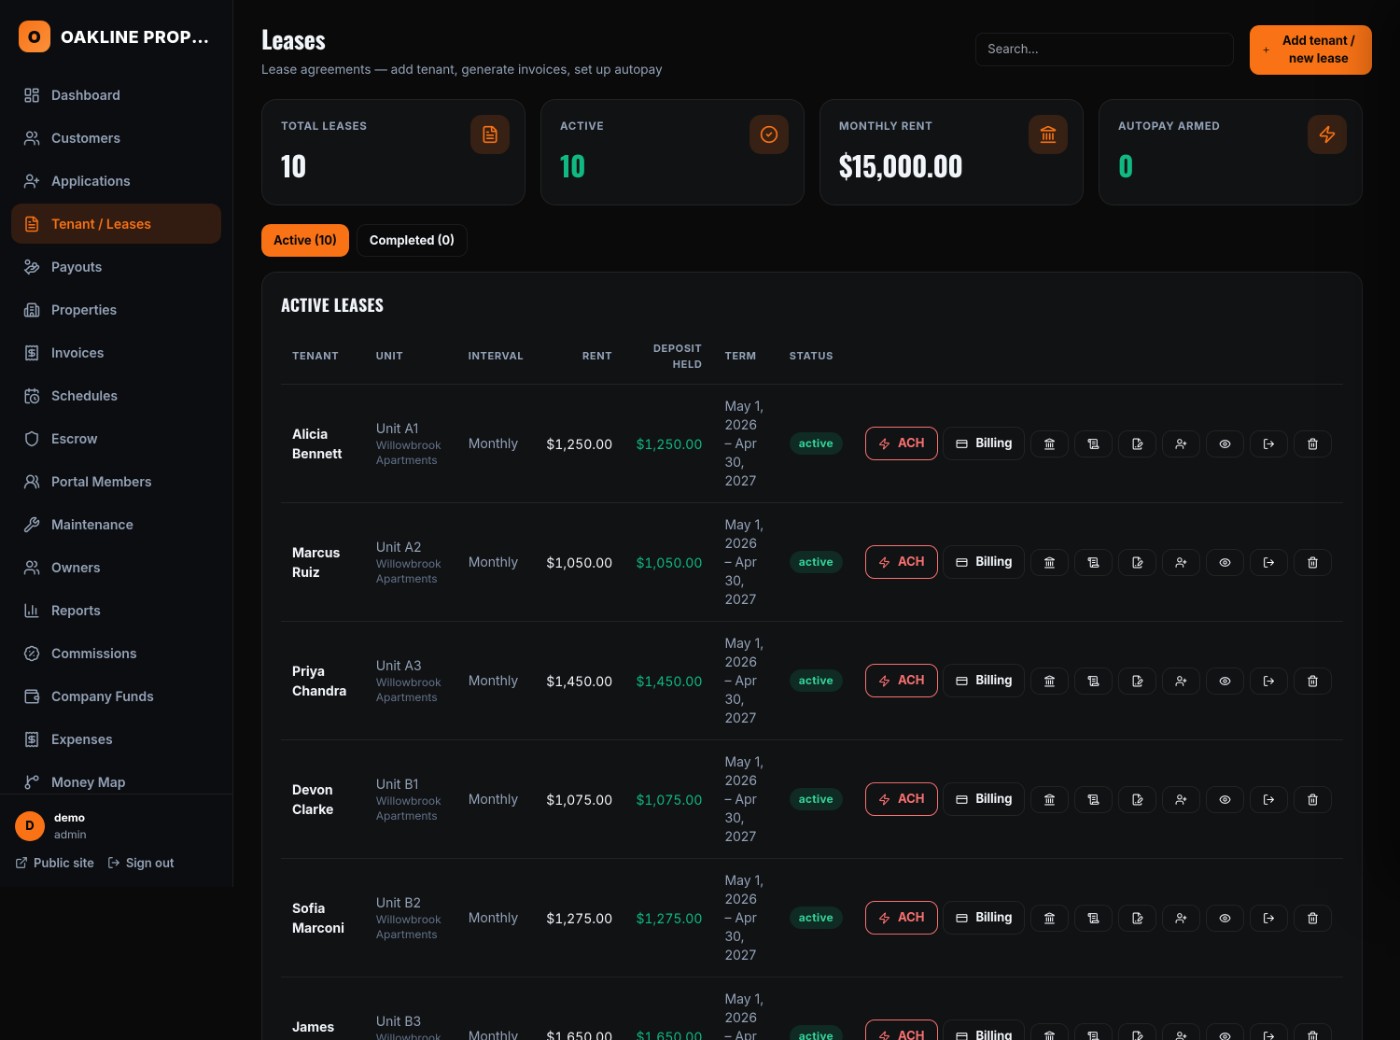
Task: Click Sign out link
Action: (141, 863)
